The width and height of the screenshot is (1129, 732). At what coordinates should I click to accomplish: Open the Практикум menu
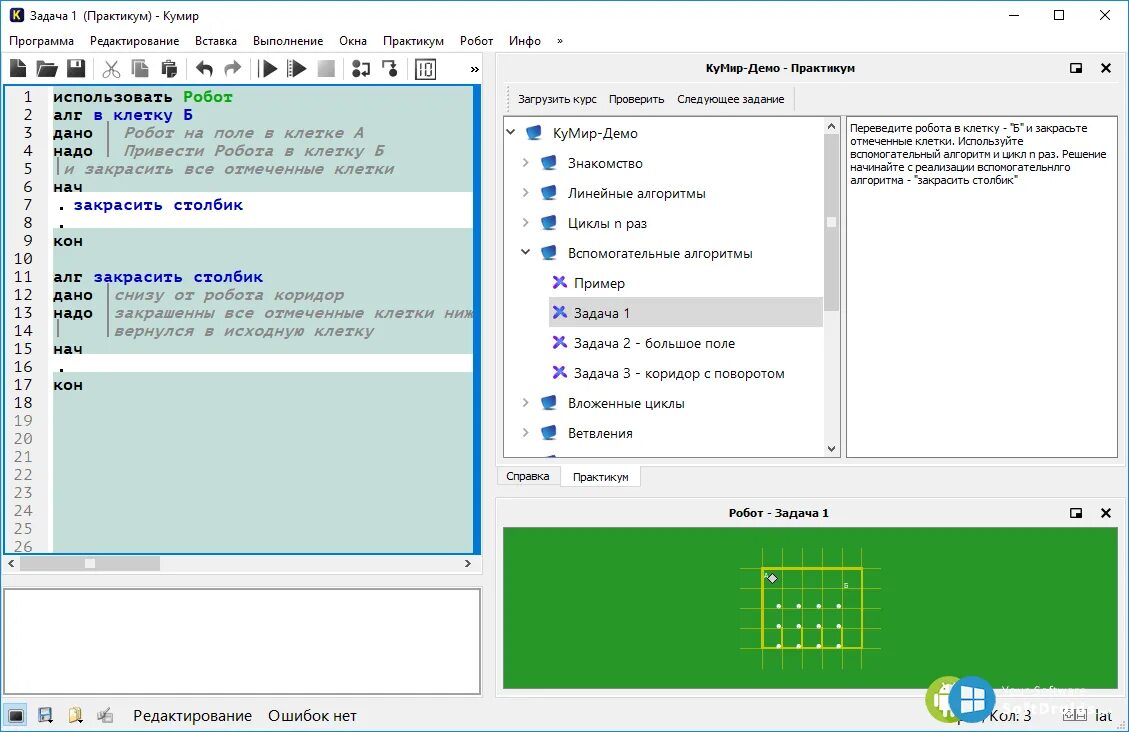click(x=413, y=41)
